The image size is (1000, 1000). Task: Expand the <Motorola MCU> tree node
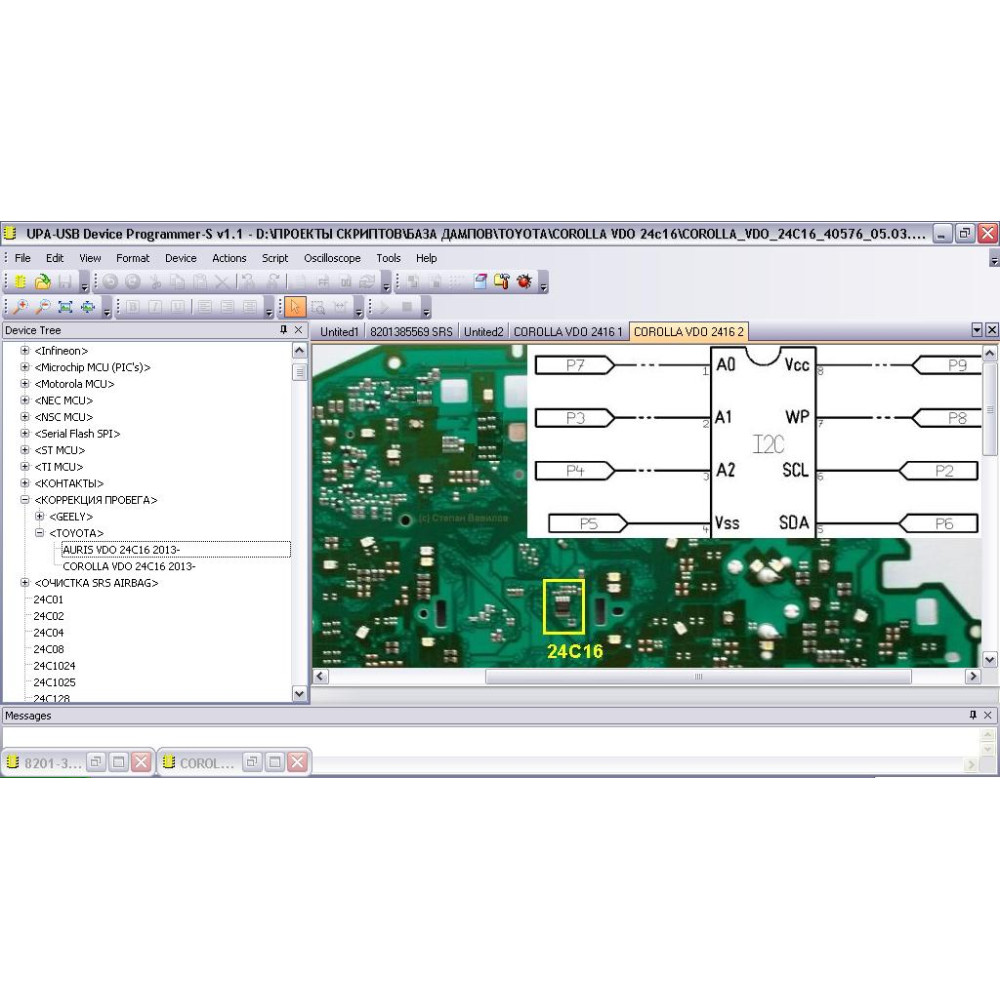(25, 383)
